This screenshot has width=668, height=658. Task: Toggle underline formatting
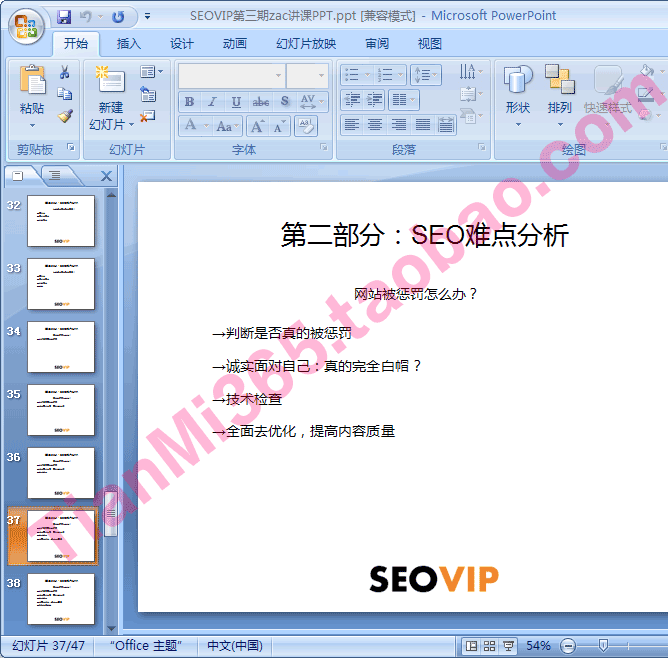pos(236,102)
